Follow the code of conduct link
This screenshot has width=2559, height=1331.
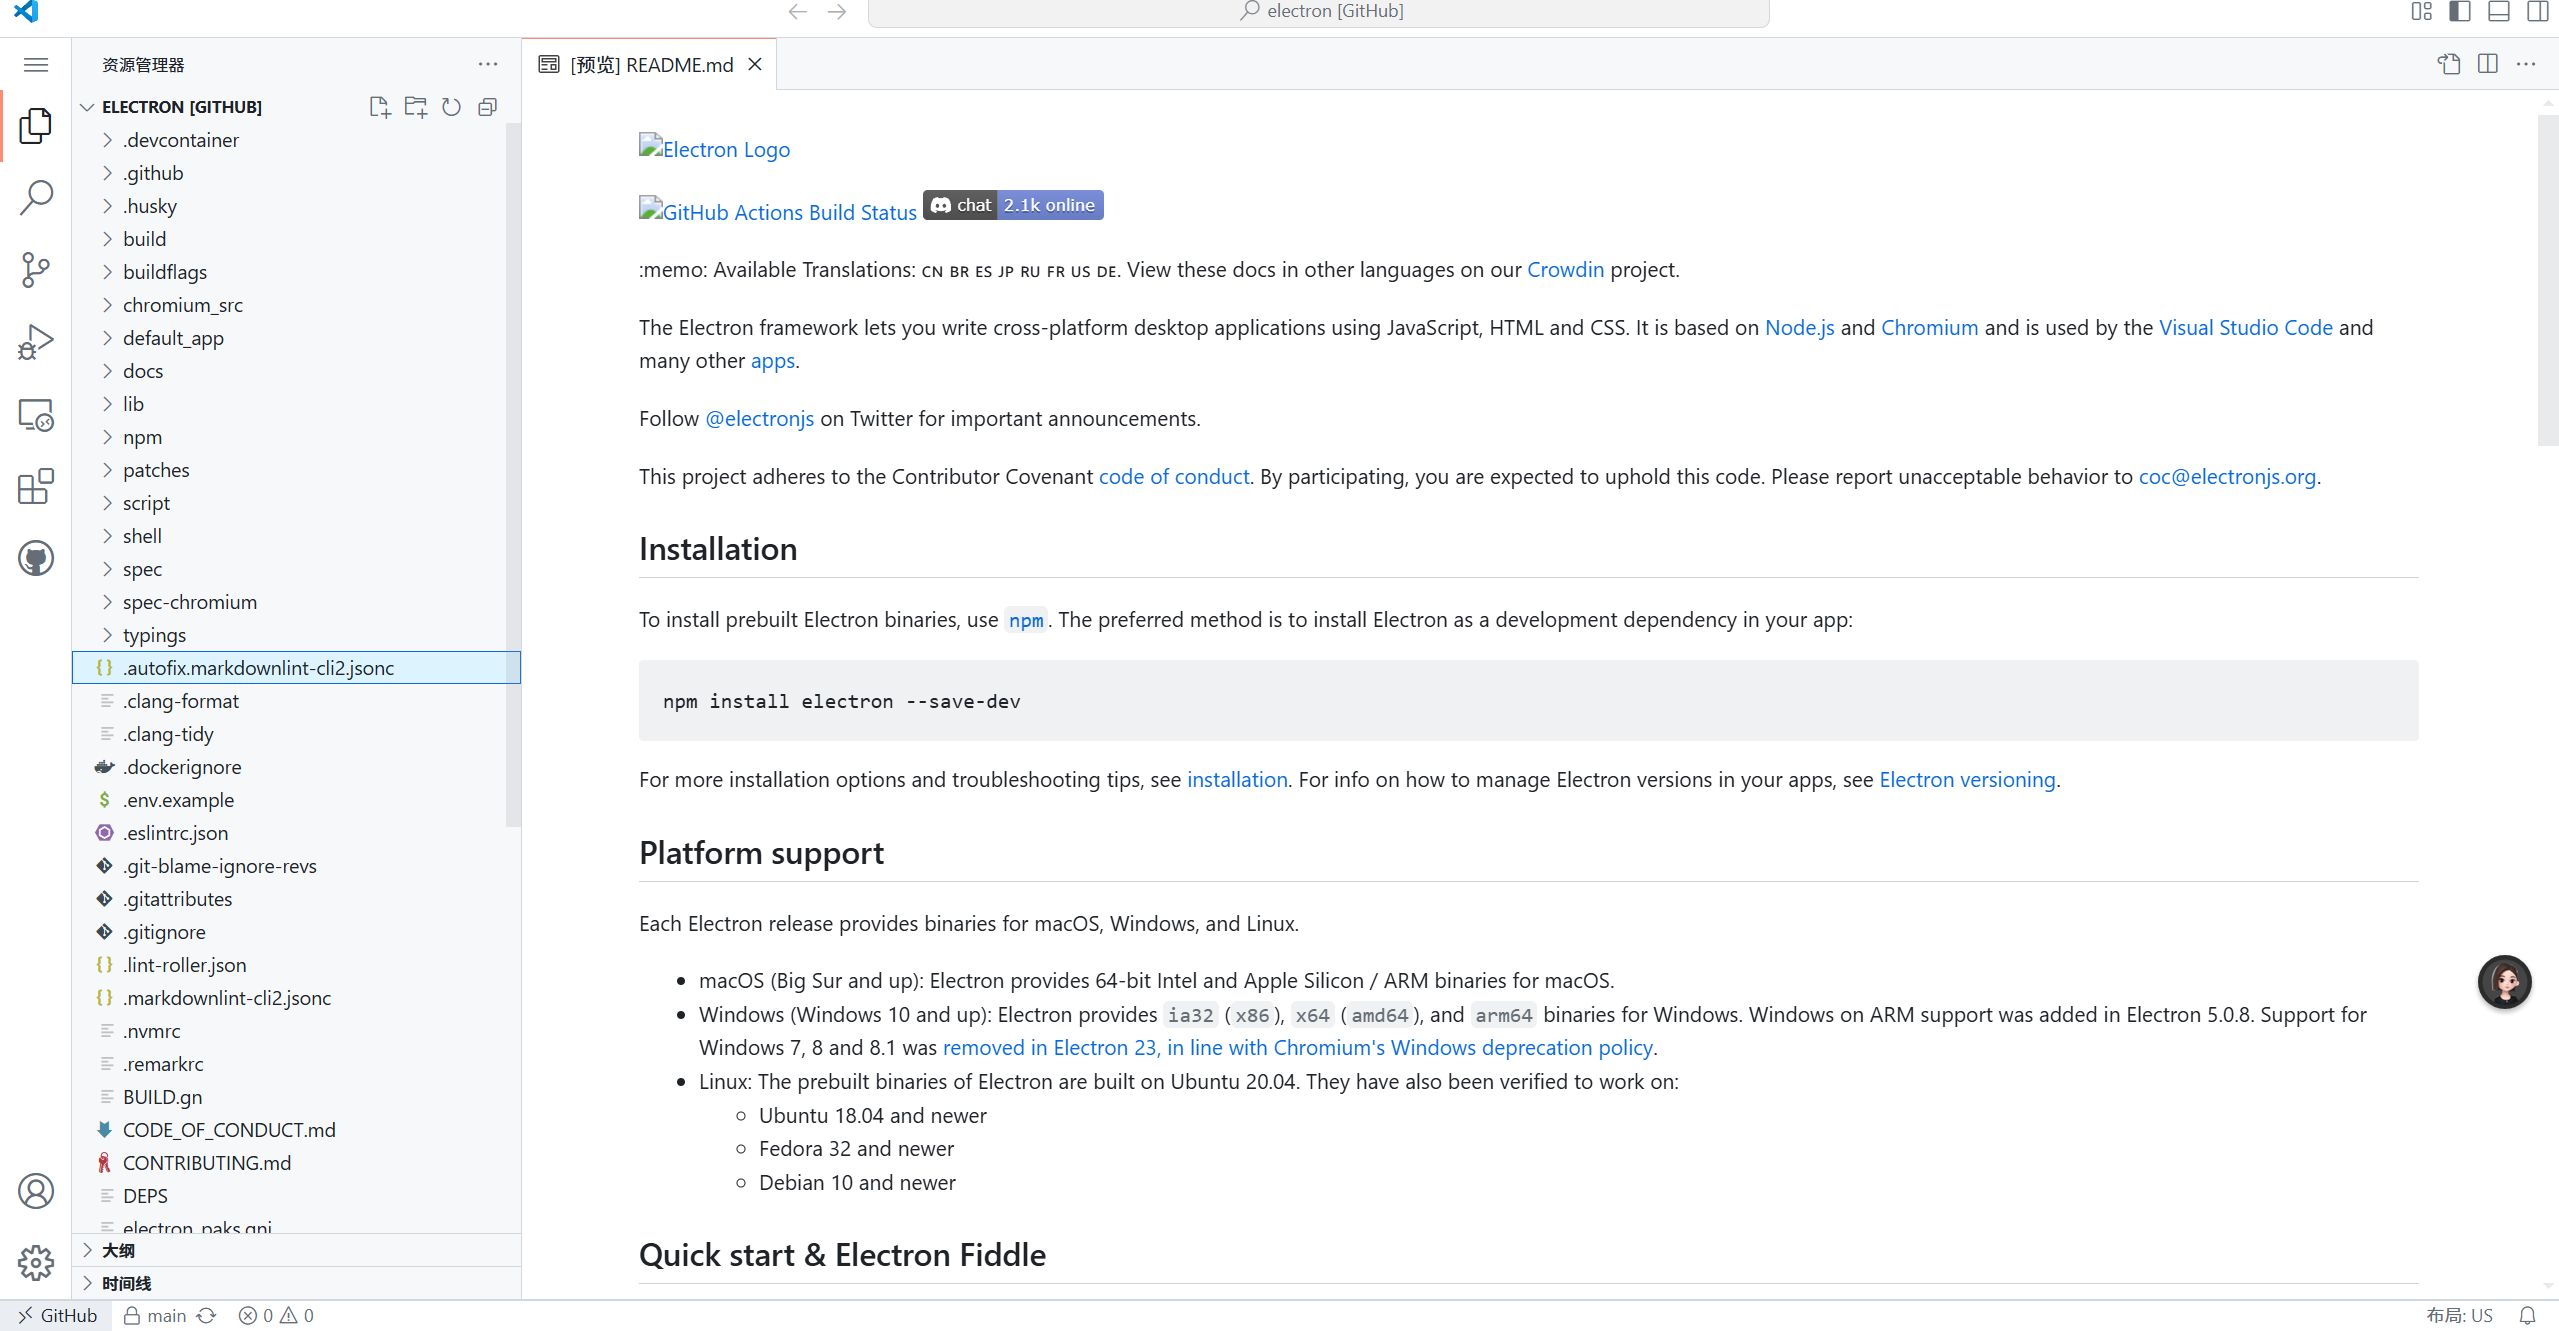(x=1174, y=477)
